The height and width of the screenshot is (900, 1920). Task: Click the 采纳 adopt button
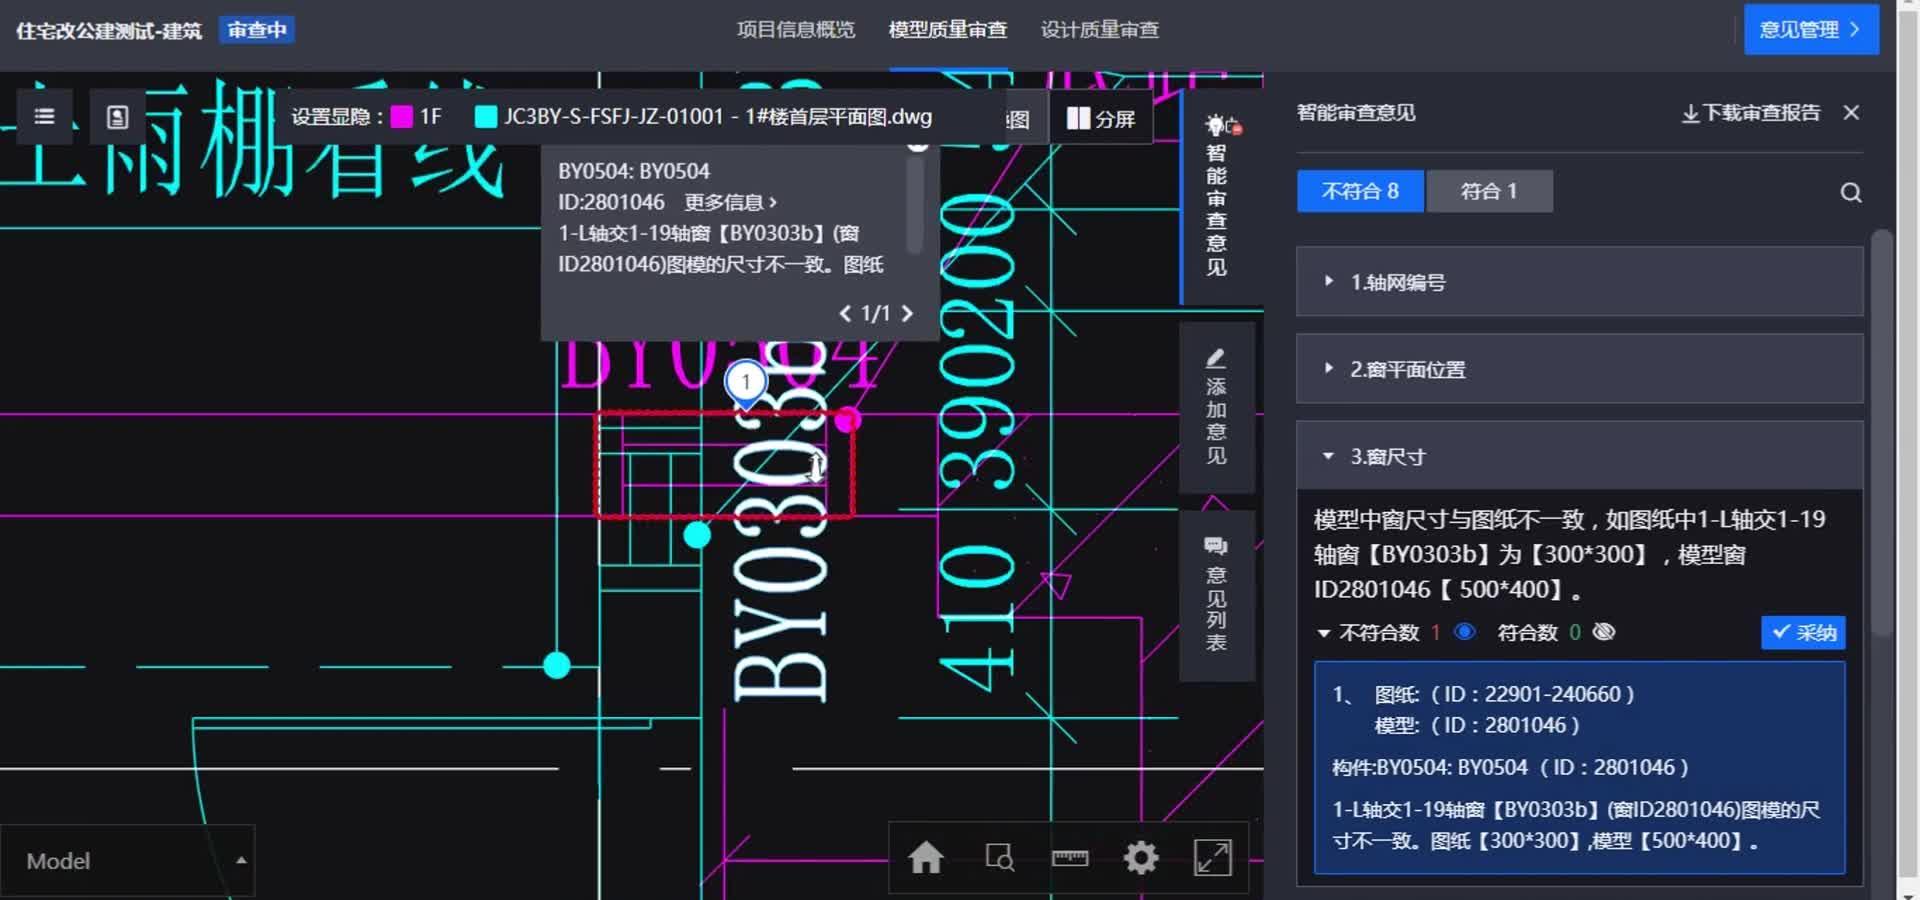tap(1803, 632)
